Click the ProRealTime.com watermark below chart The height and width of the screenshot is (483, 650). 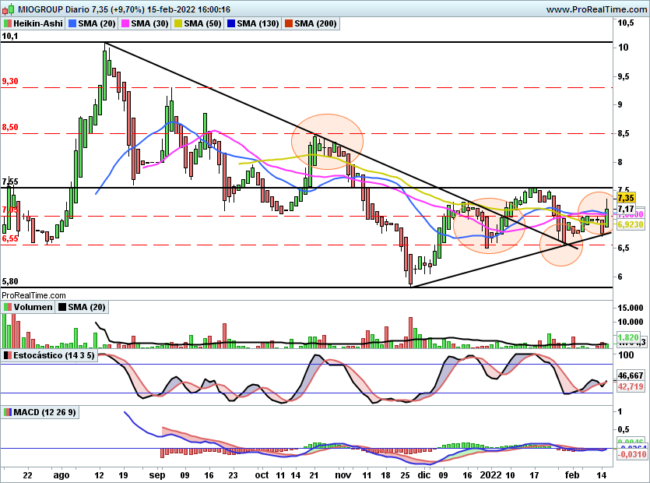coord(34,295)
